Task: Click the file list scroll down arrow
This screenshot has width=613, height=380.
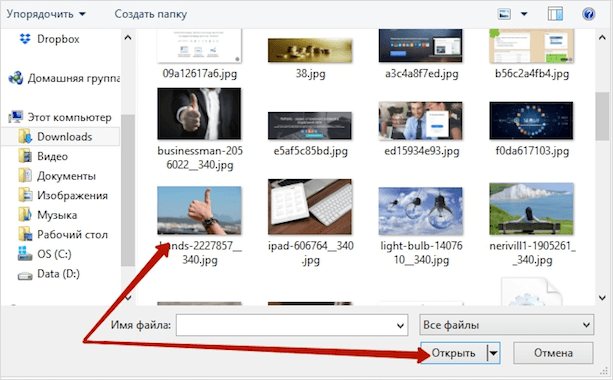Action: pyautogui.click(x=602, y=298)
